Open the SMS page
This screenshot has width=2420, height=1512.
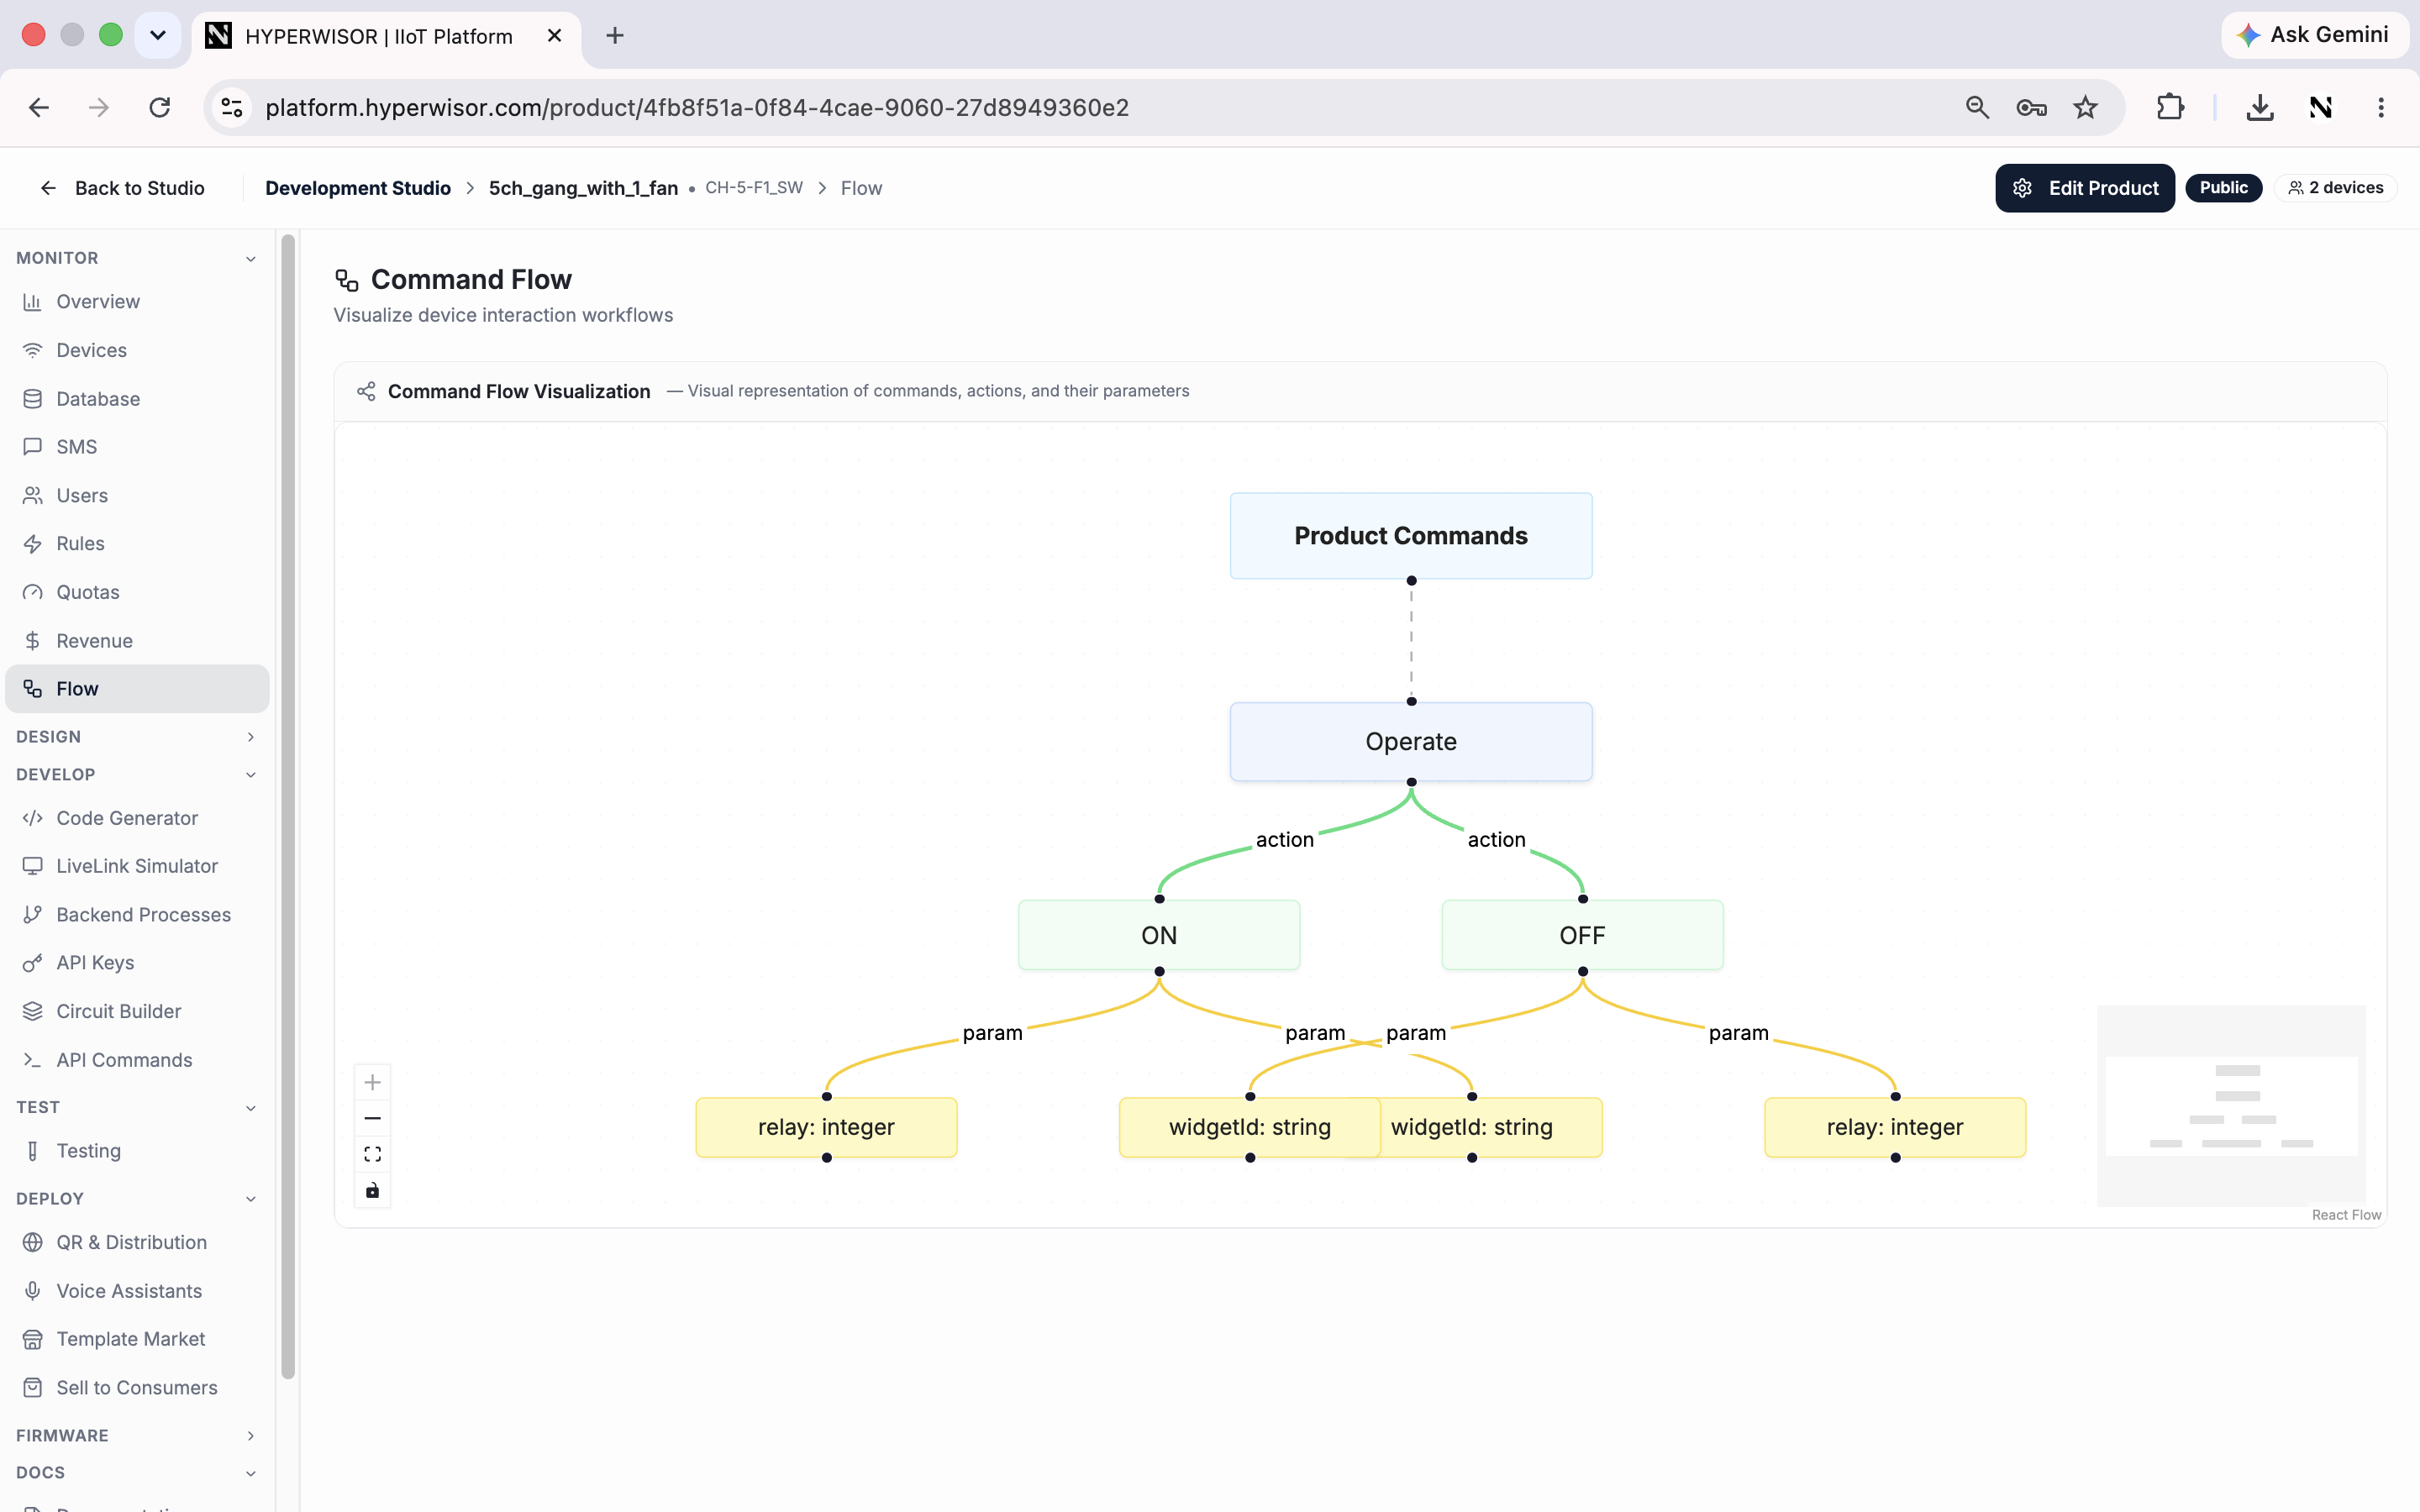[137, 446]
